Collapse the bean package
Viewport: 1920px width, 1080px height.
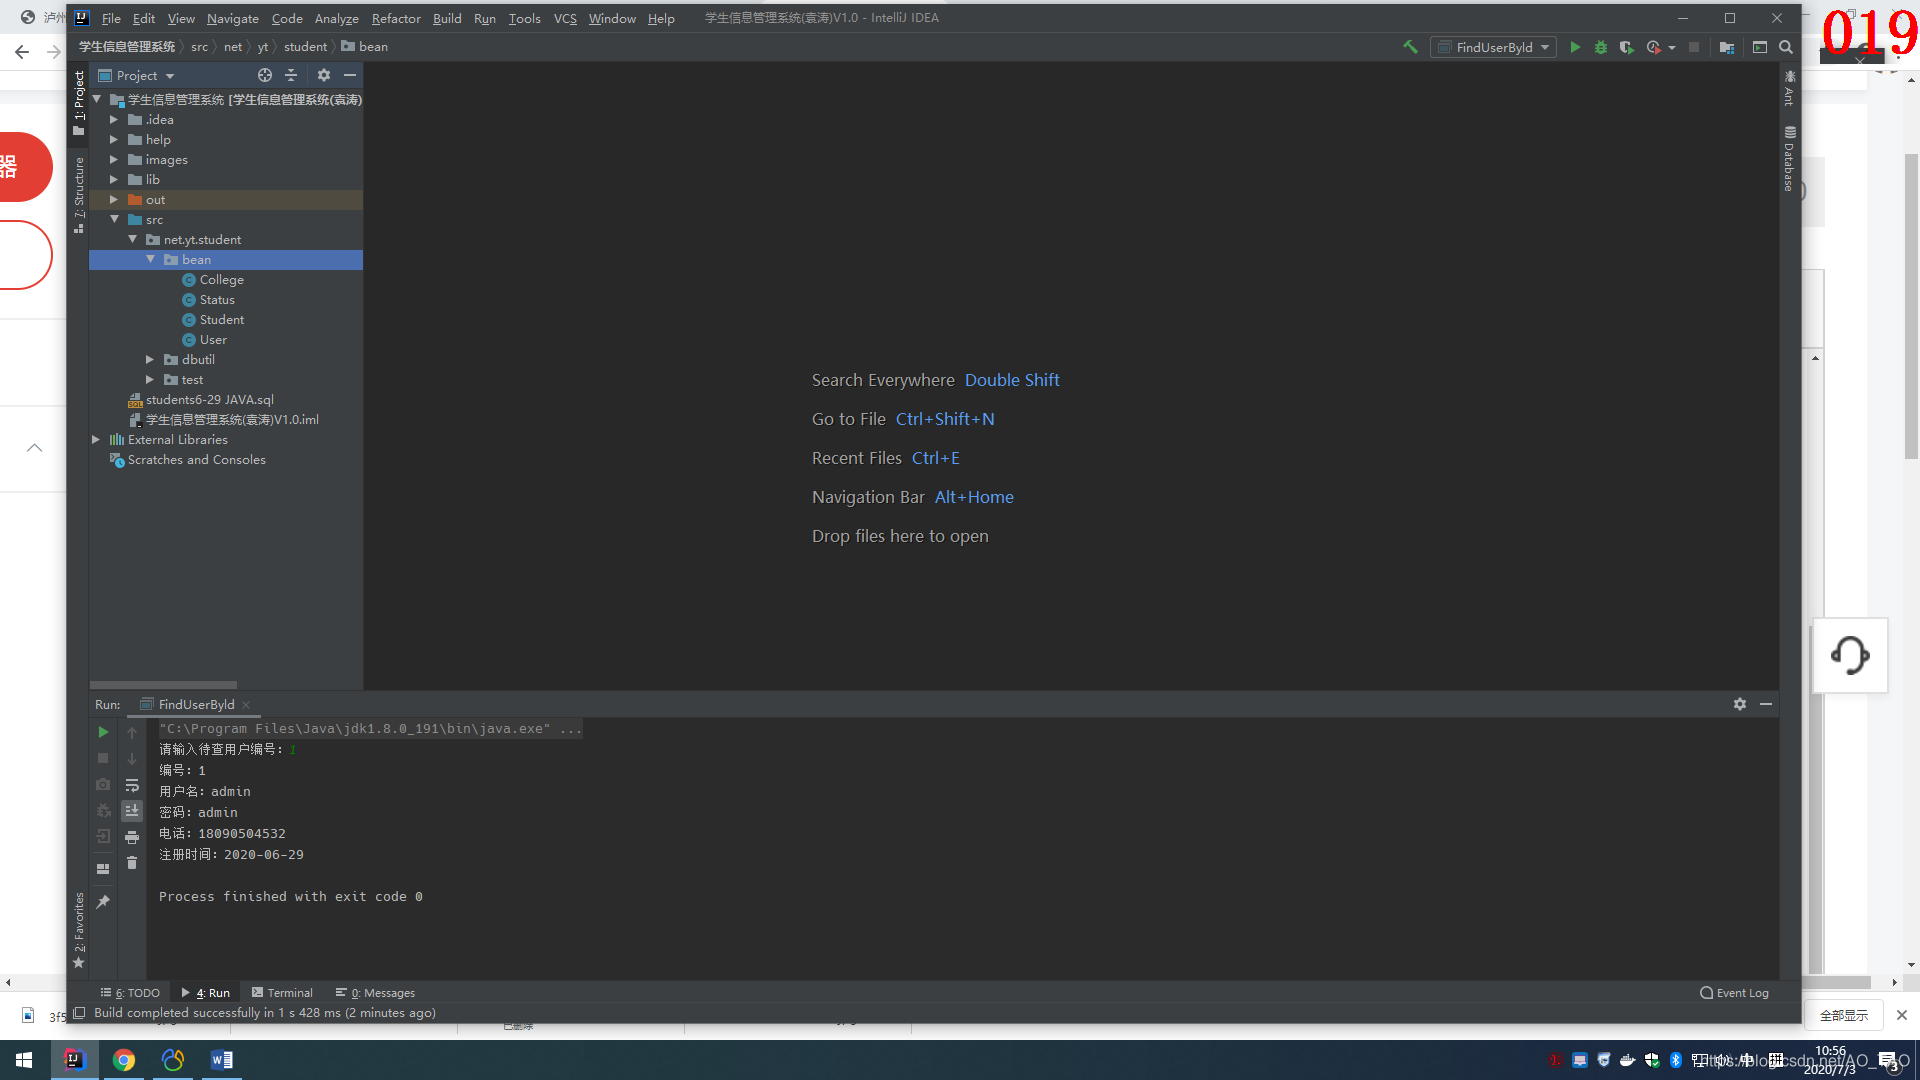click(x=151, y=260)
